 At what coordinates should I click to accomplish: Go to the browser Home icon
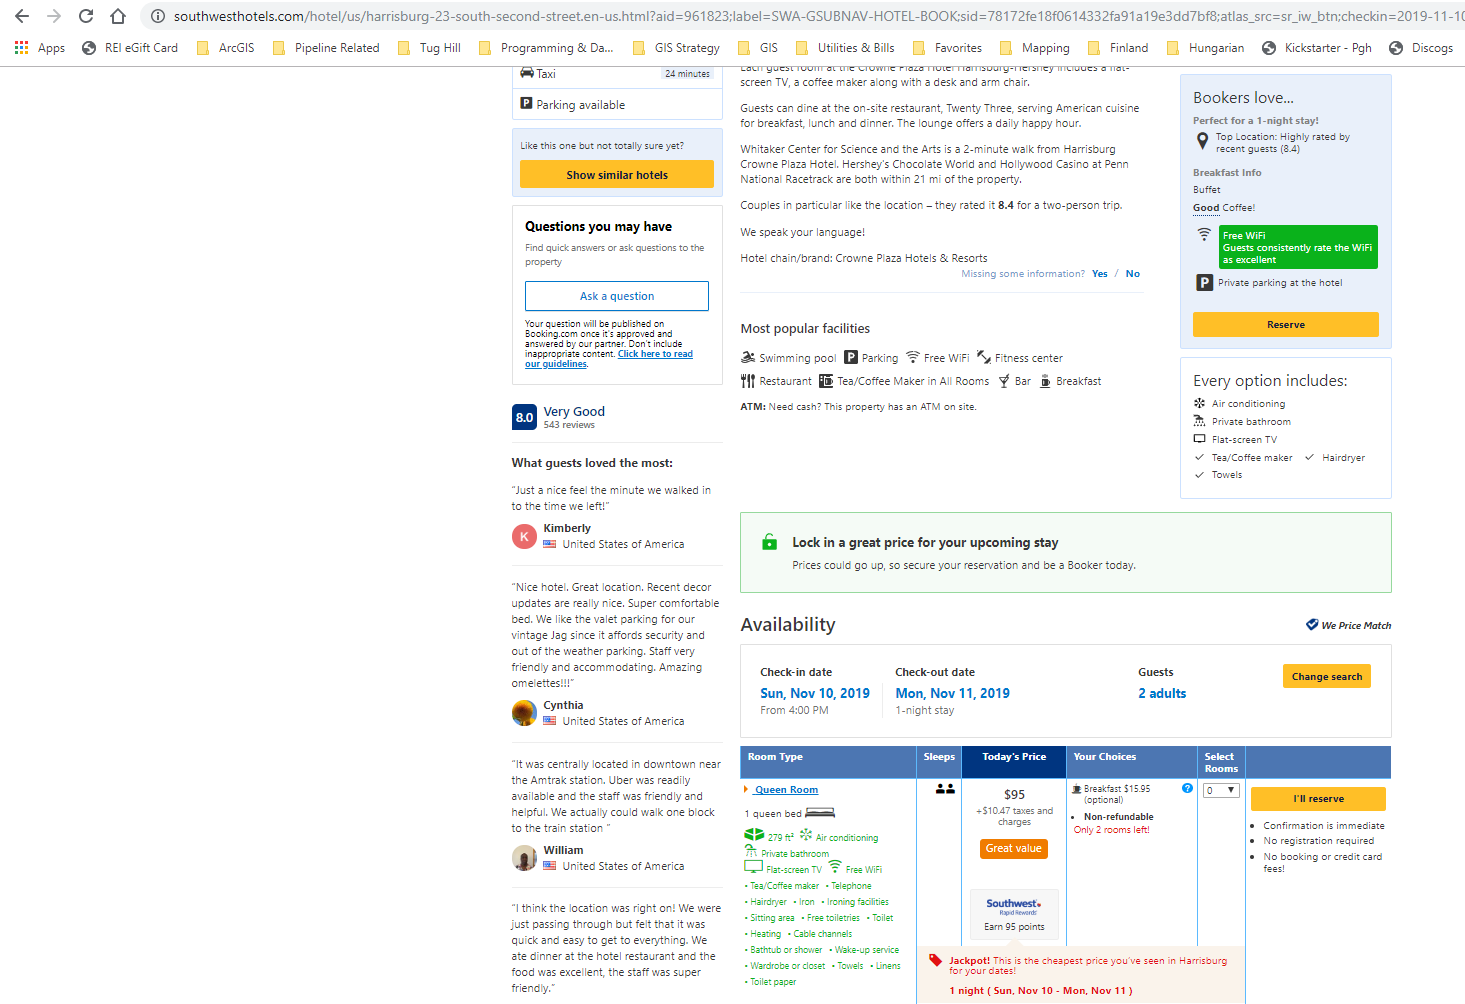tap(118, 16)
